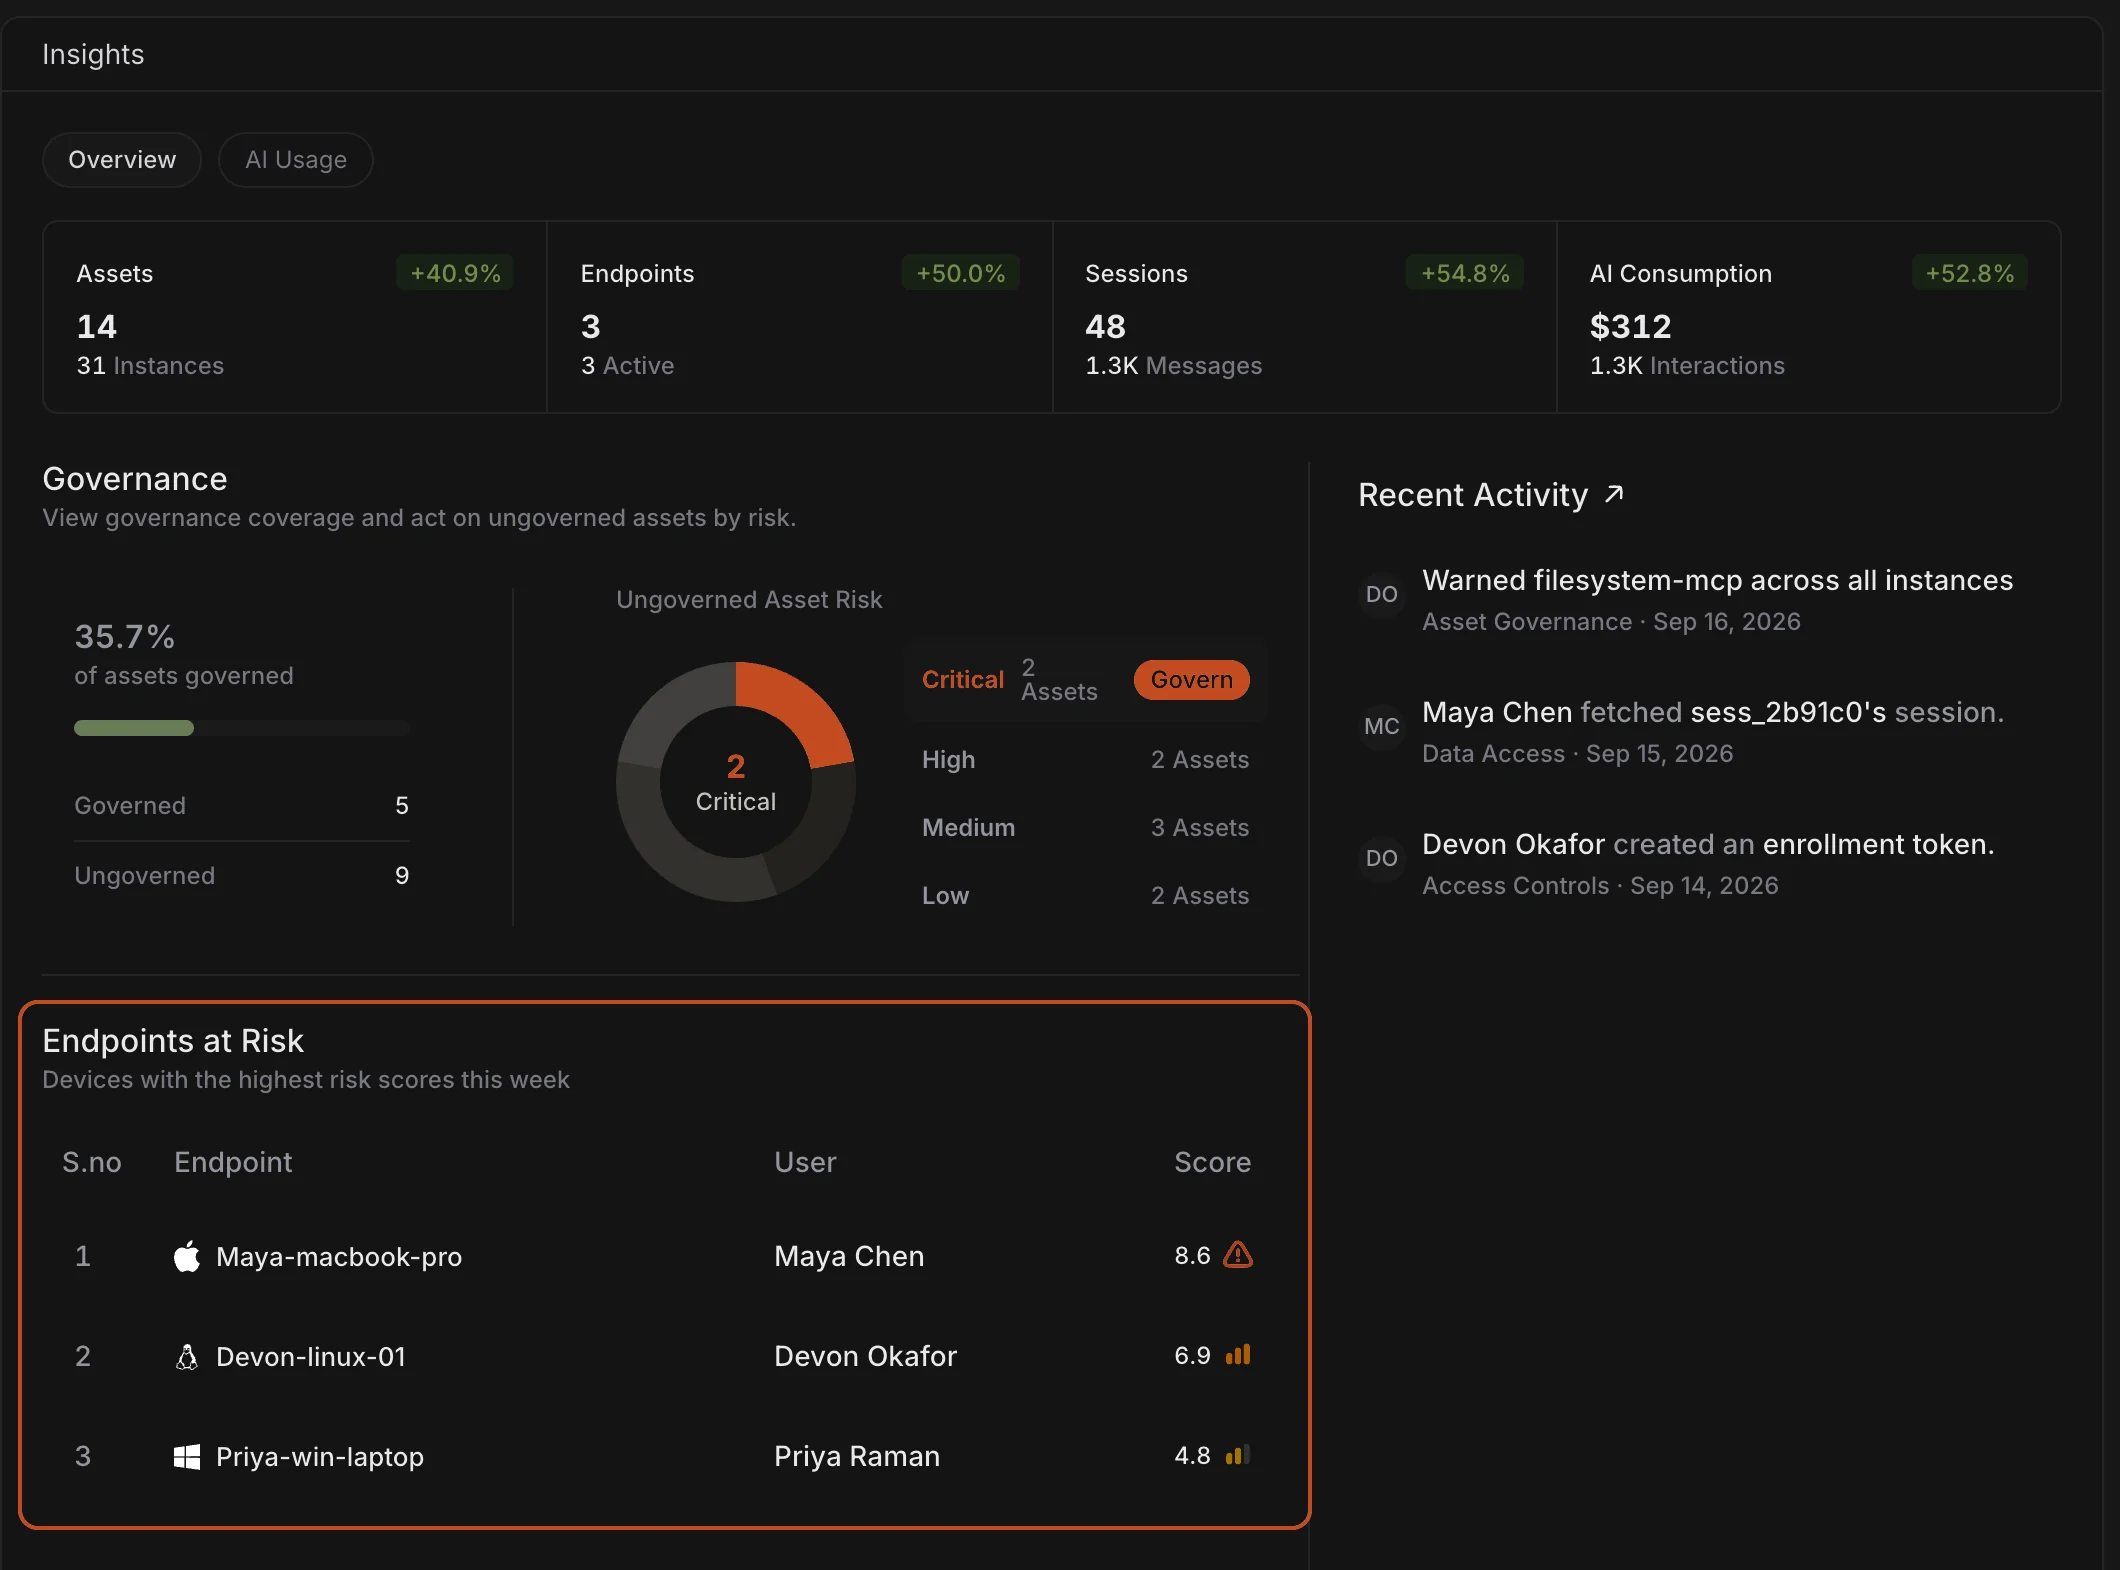The width and height of the screenshot is (2120, 1570).
Task: Click the '1.3K Interactions' text
Action: [x=1687, y=366]
